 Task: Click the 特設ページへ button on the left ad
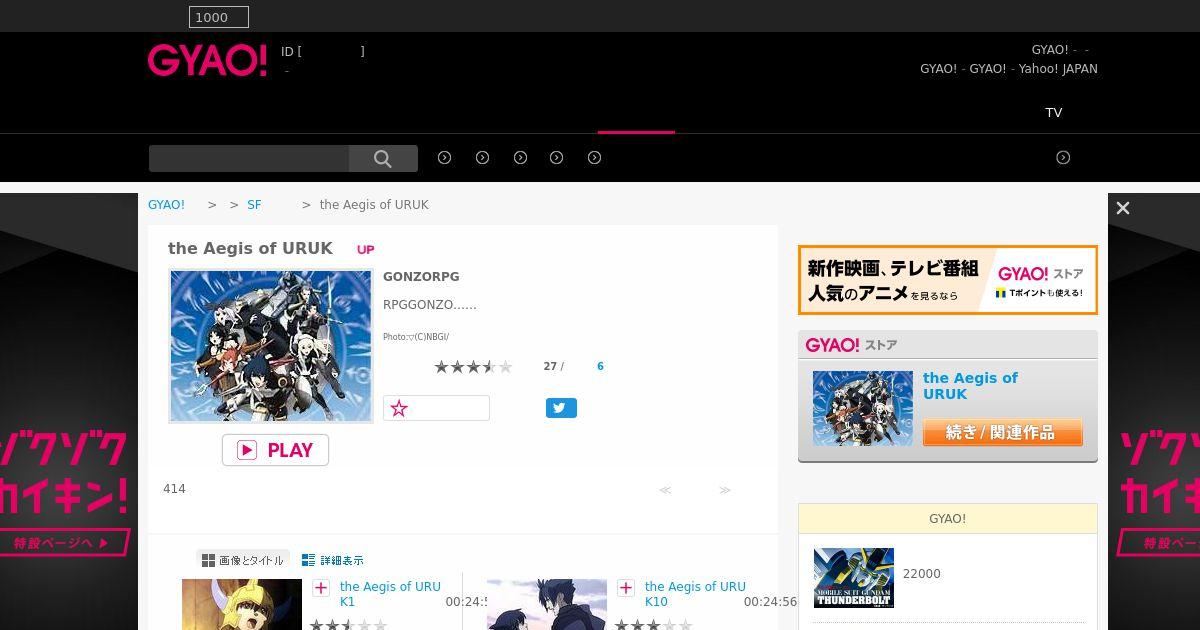(x=65, y=543)
